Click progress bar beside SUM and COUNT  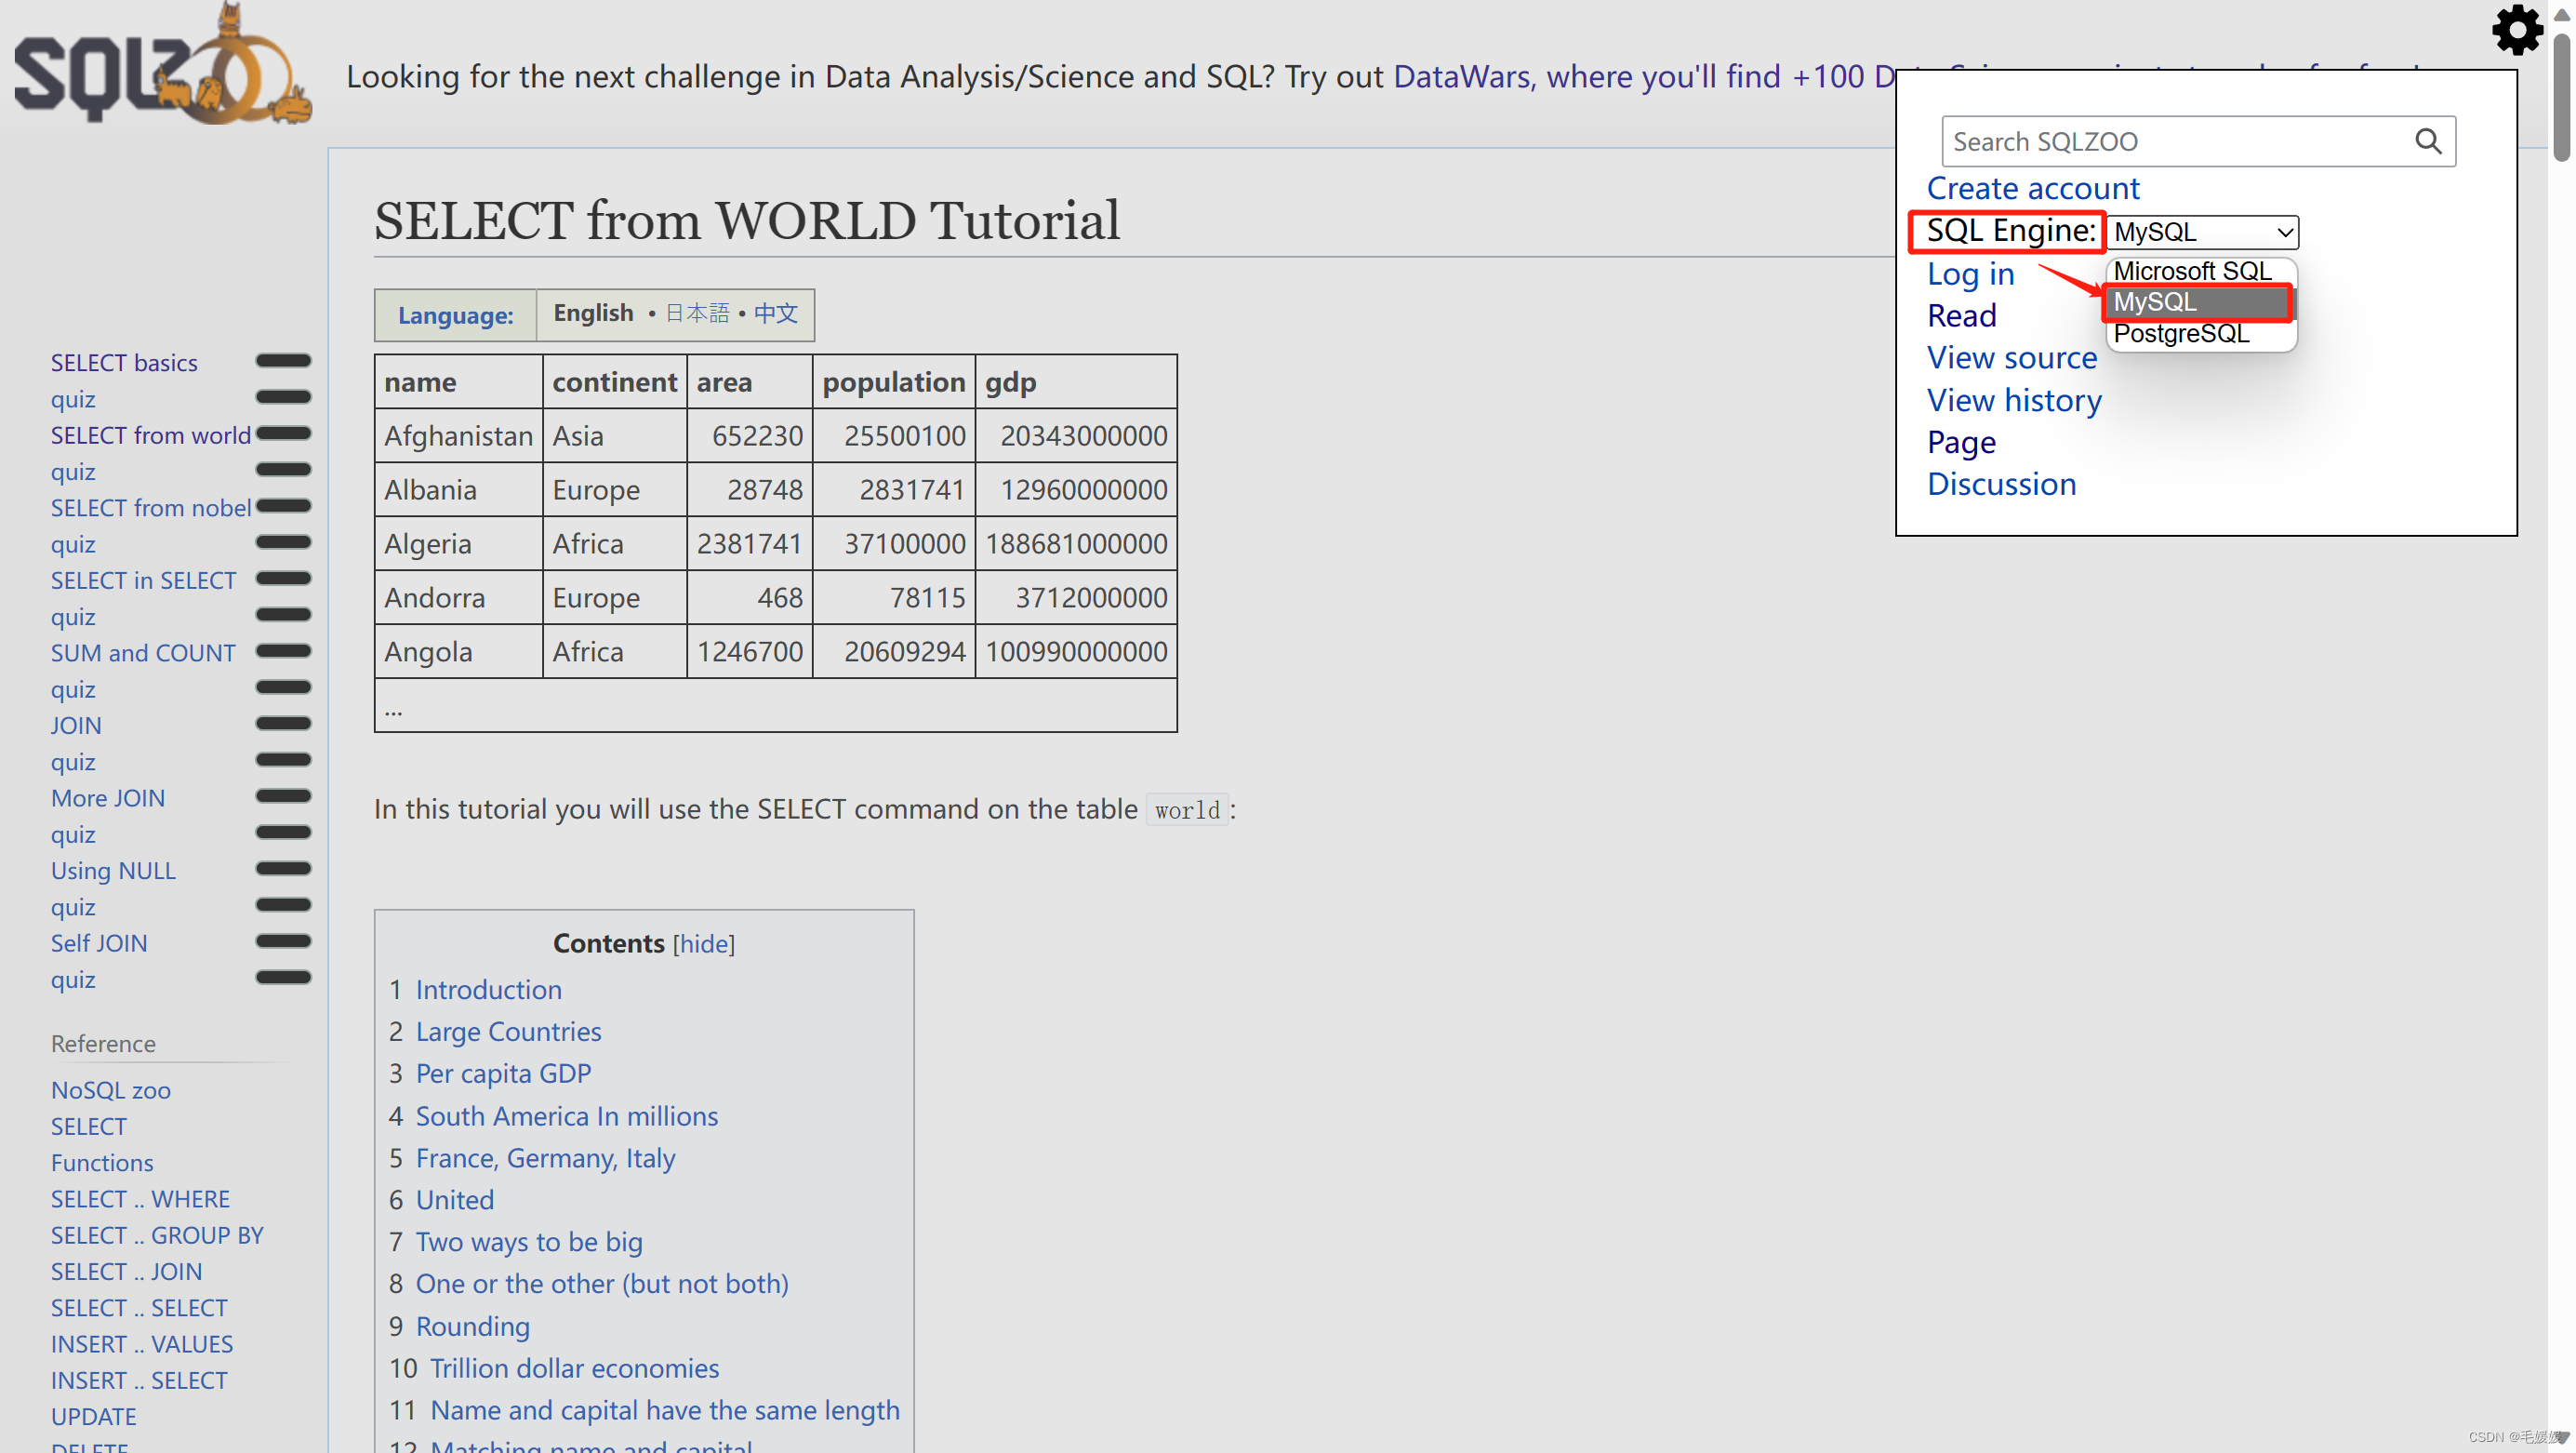283,651
